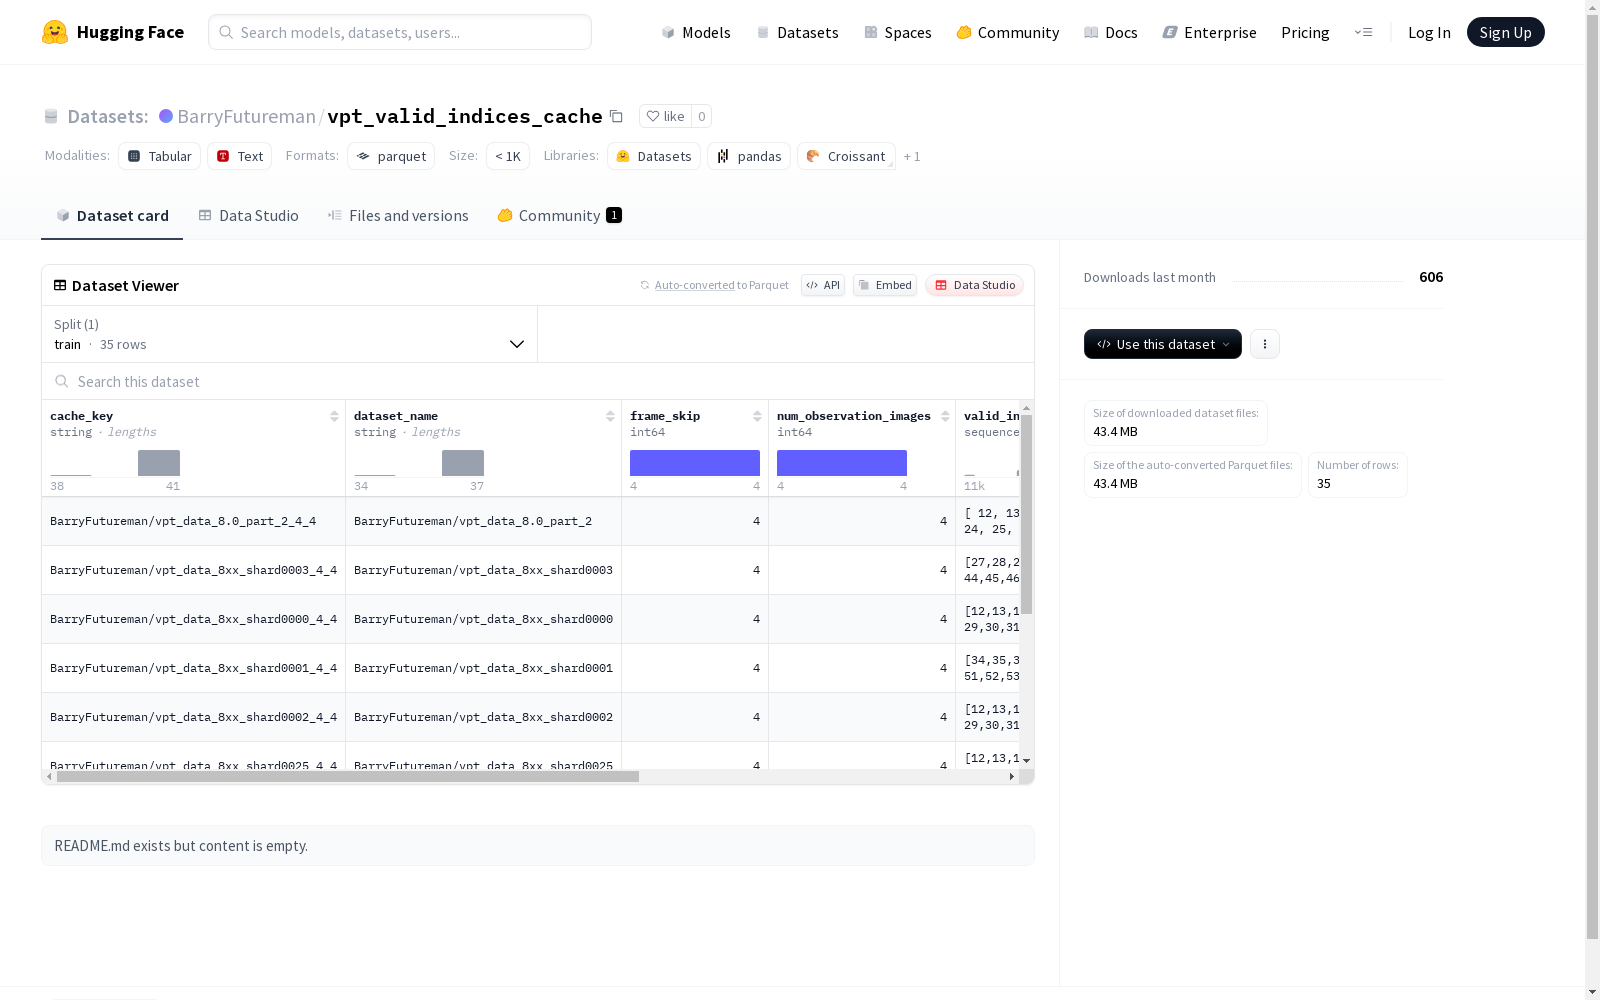Click the Sign Up button
The height and width of the screenshot is (1000, 1600).
(x=1505, y=32)
